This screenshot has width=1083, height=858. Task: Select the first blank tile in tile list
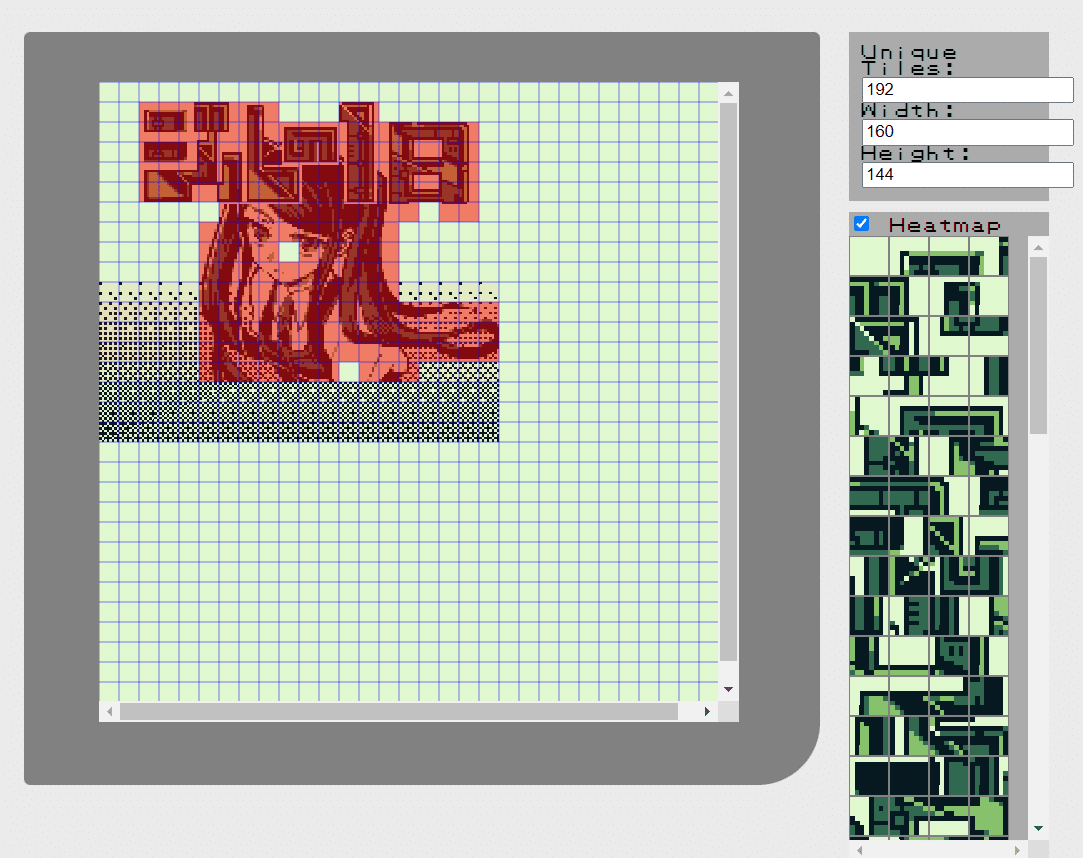click(869, 256)
